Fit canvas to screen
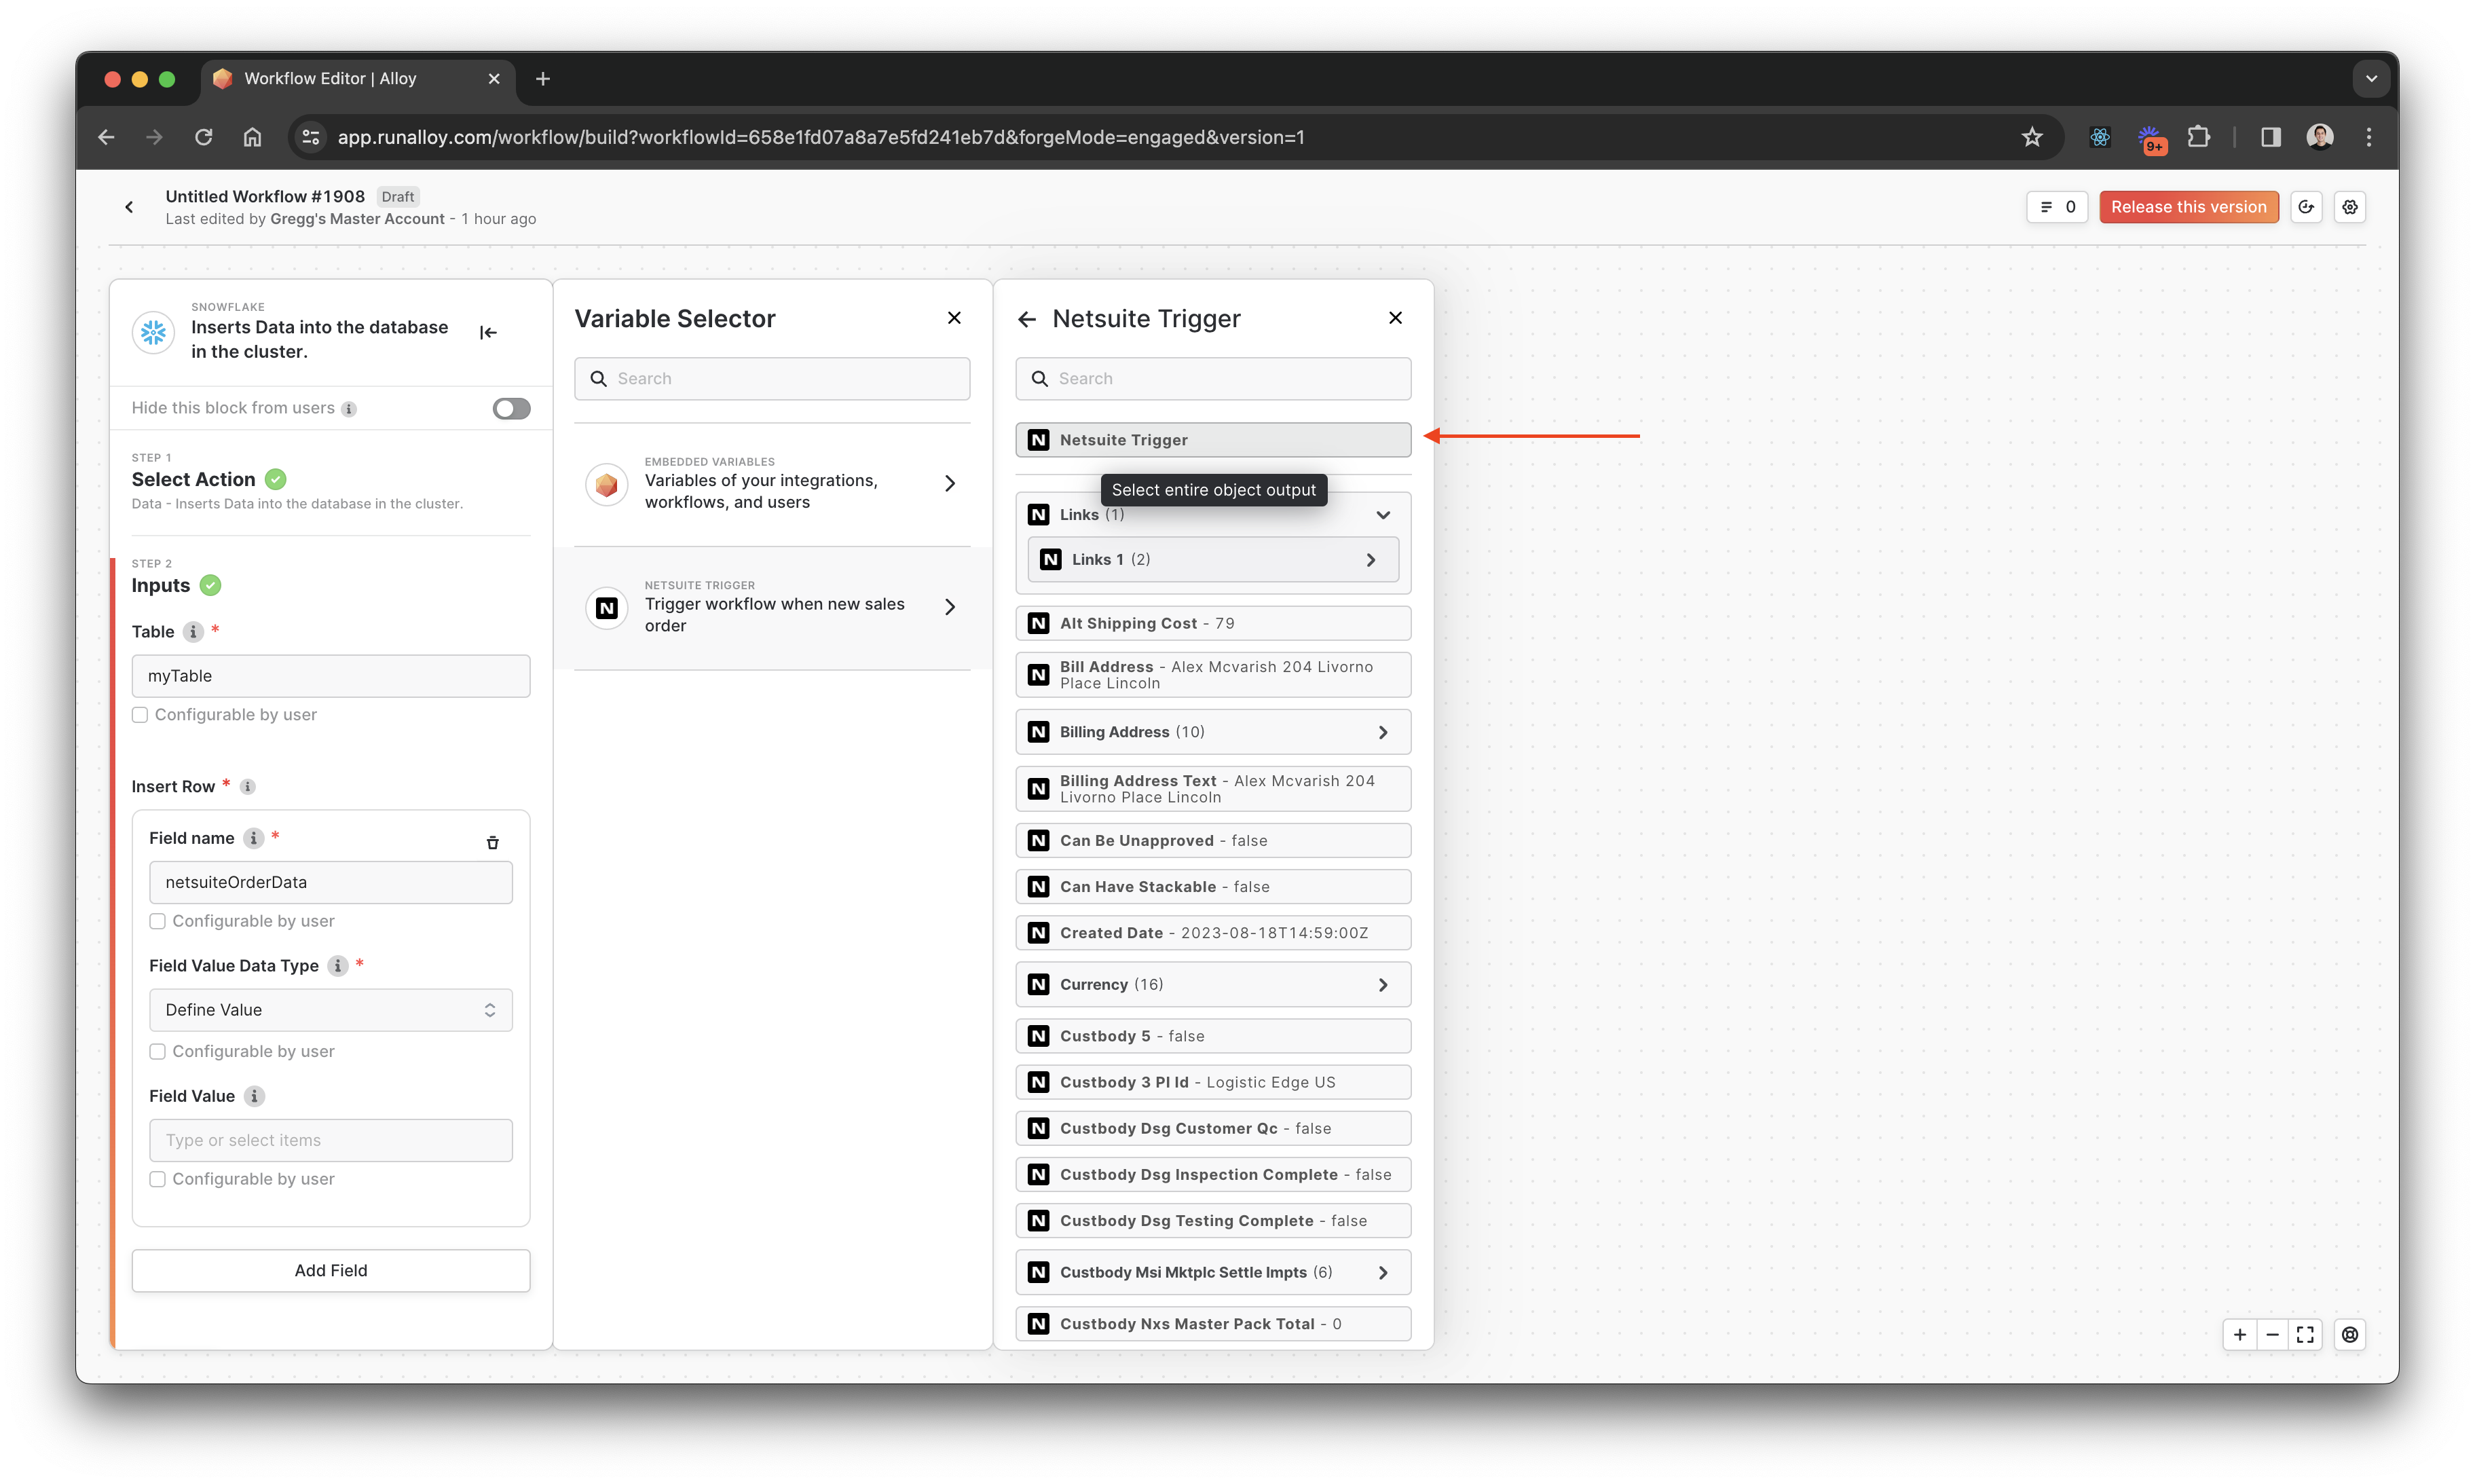The width and height of the screenshot is (2475, 1484). tap(2305, 1335)
